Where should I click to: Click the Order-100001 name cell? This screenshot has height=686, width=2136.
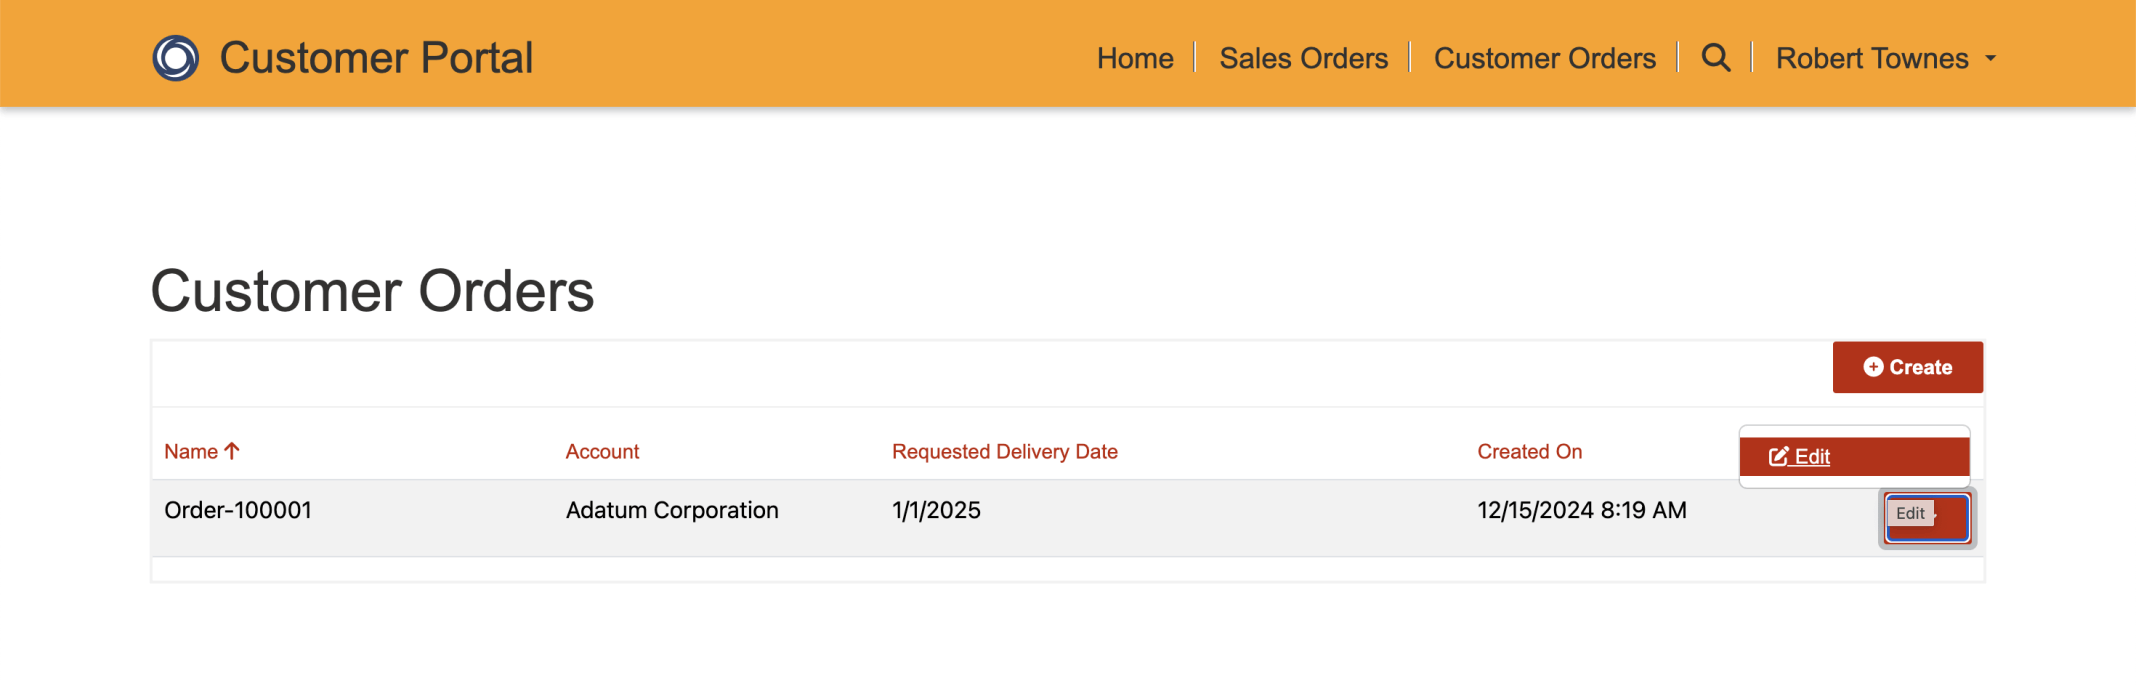pos(238,510)
